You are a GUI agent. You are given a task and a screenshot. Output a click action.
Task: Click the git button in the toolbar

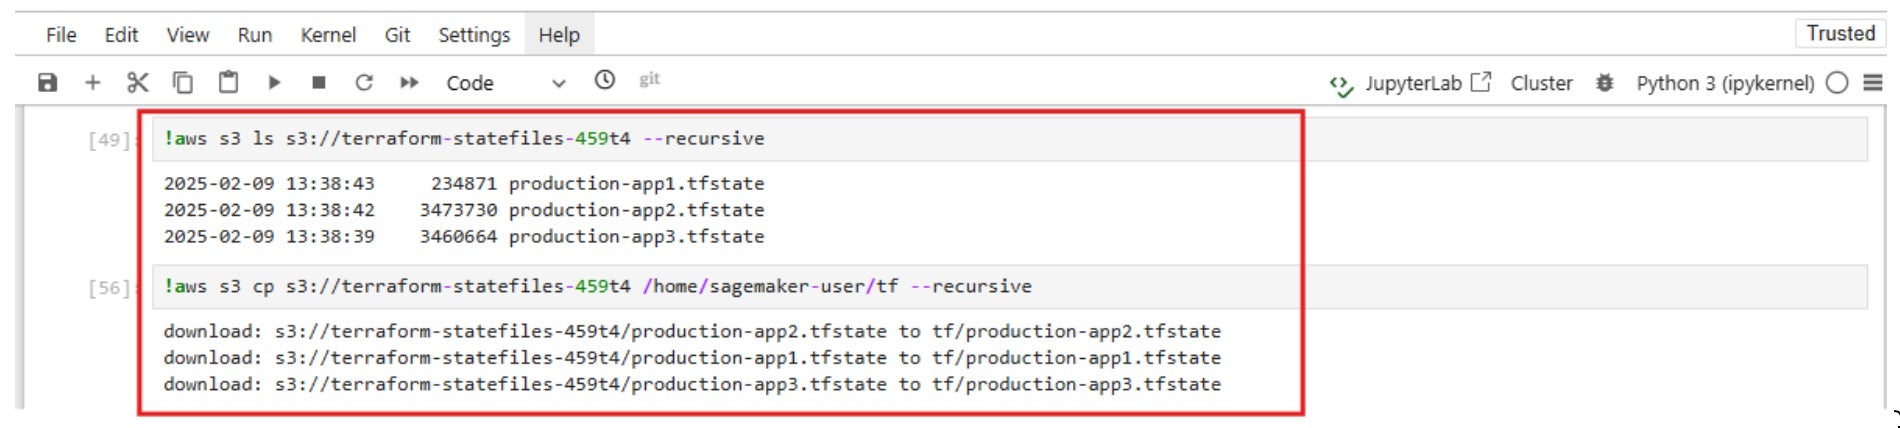(x=649, y=80)
